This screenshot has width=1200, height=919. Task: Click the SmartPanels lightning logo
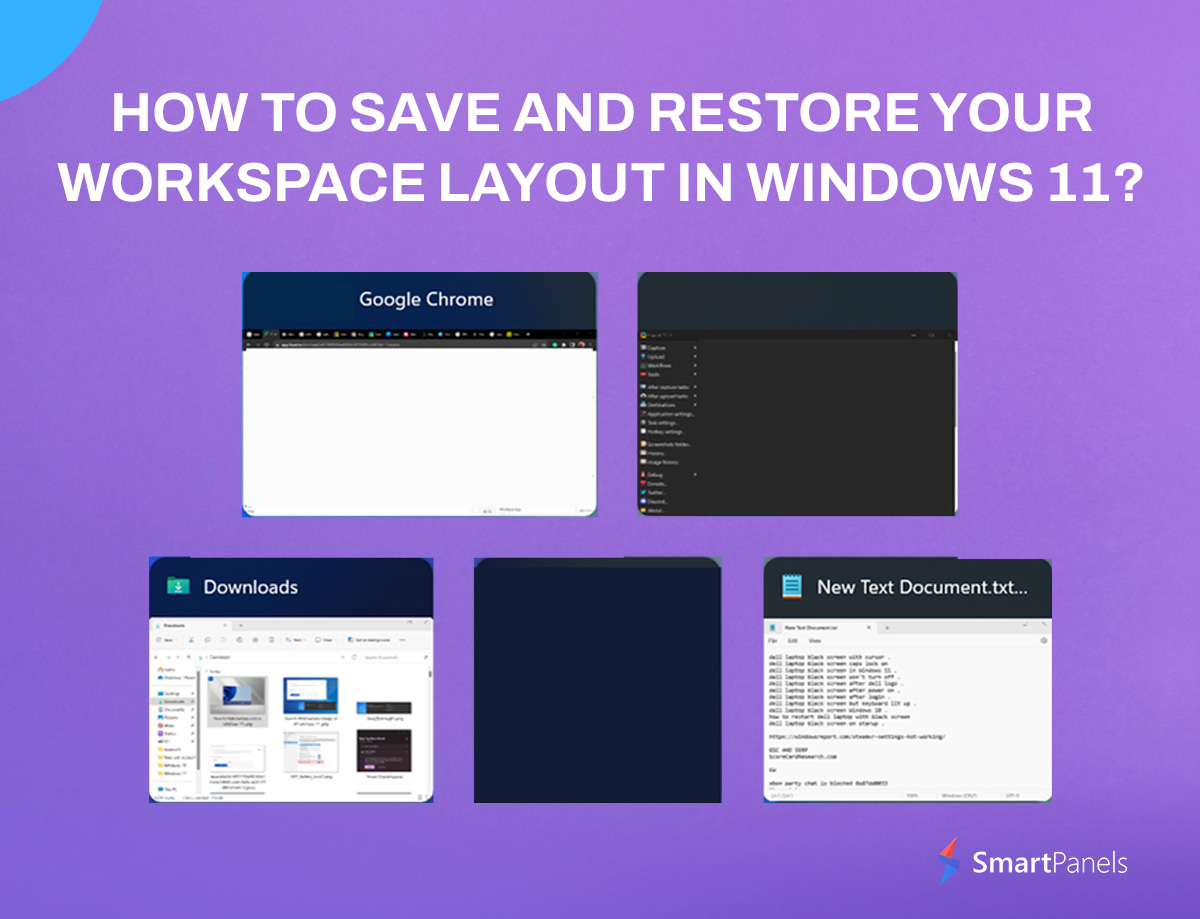click(950, 861)
